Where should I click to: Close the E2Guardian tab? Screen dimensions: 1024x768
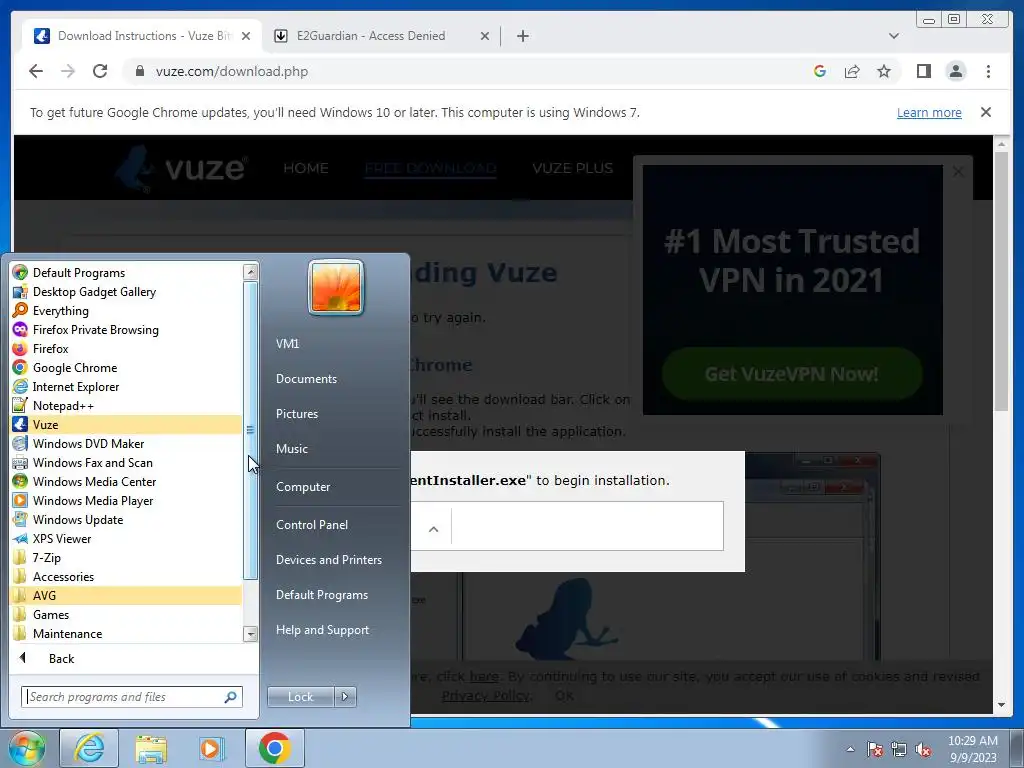tap(485, 36)
